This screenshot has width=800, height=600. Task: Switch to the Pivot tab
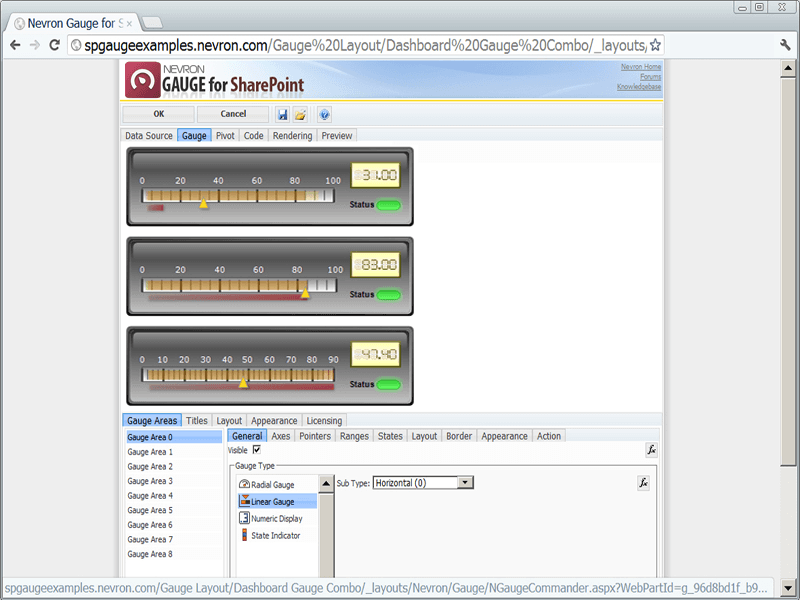225,136
